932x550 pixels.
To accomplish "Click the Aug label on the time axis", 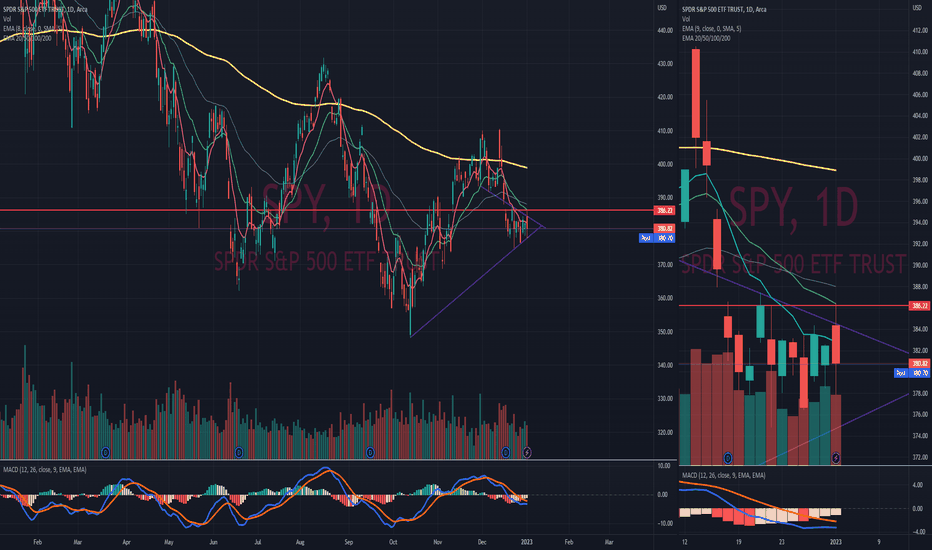I will point(300,542).
